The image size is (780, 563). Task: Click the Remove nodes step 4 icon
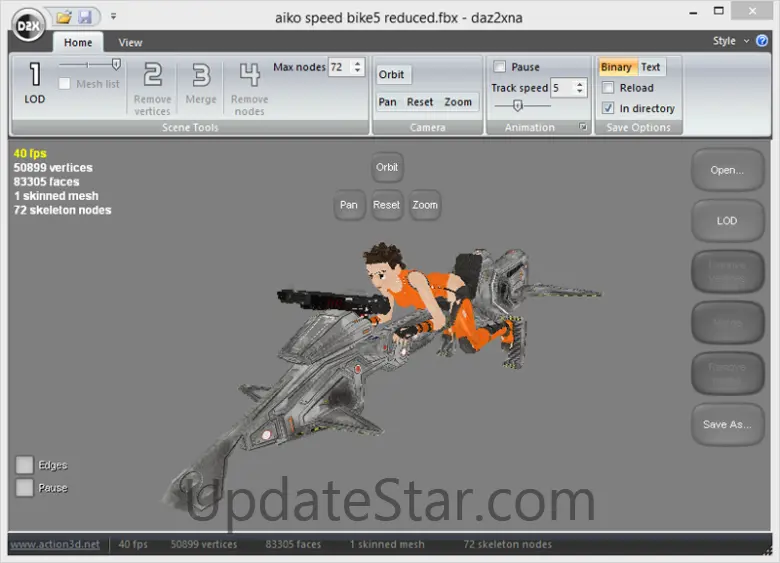[x=249, y=75]
